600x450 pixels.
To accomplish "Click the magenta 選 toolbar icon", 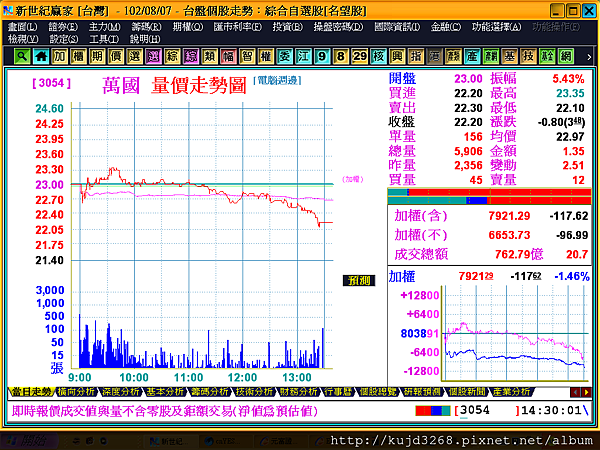I will click(x=153, y=56).
